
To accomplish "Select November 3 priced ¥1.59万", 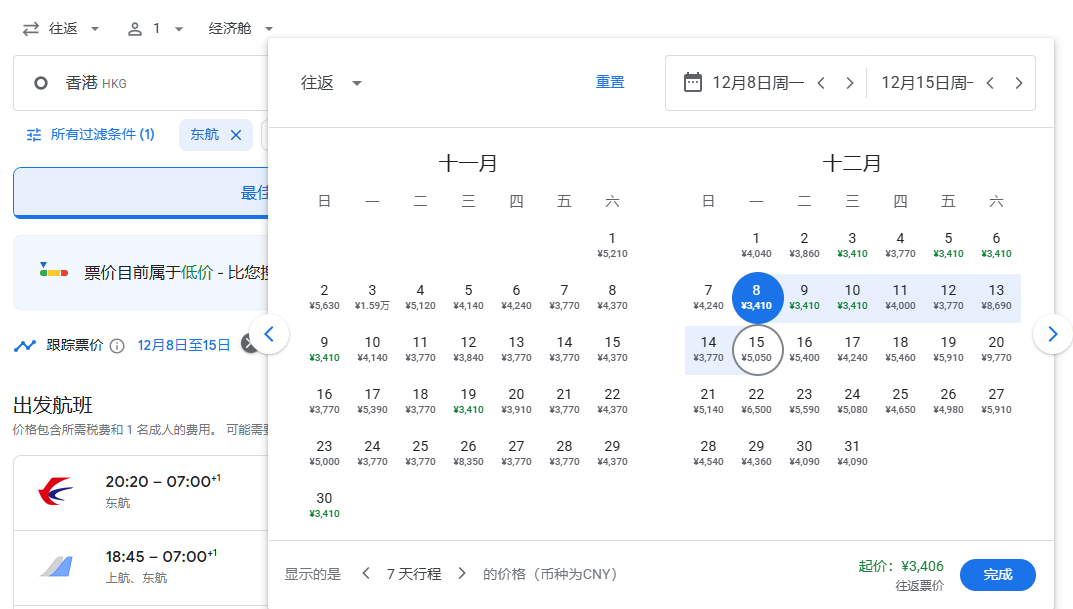I will (x=372, y=297).
